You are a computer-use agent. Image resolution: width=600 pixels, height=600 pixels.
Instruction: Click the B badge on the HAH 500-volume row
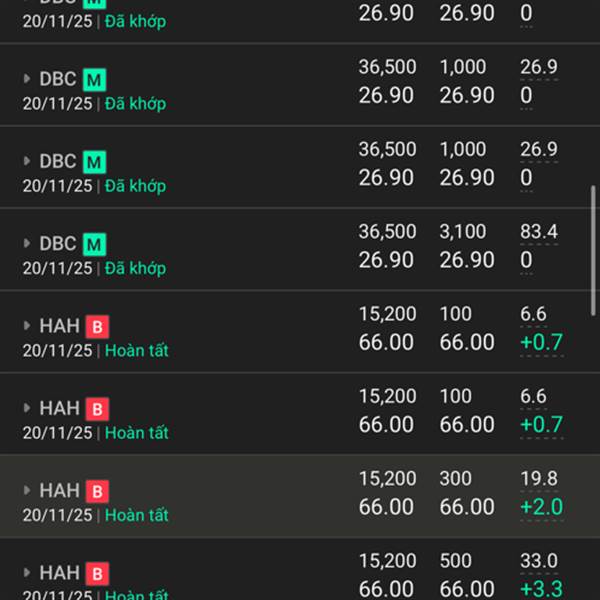tap(97, 573)
